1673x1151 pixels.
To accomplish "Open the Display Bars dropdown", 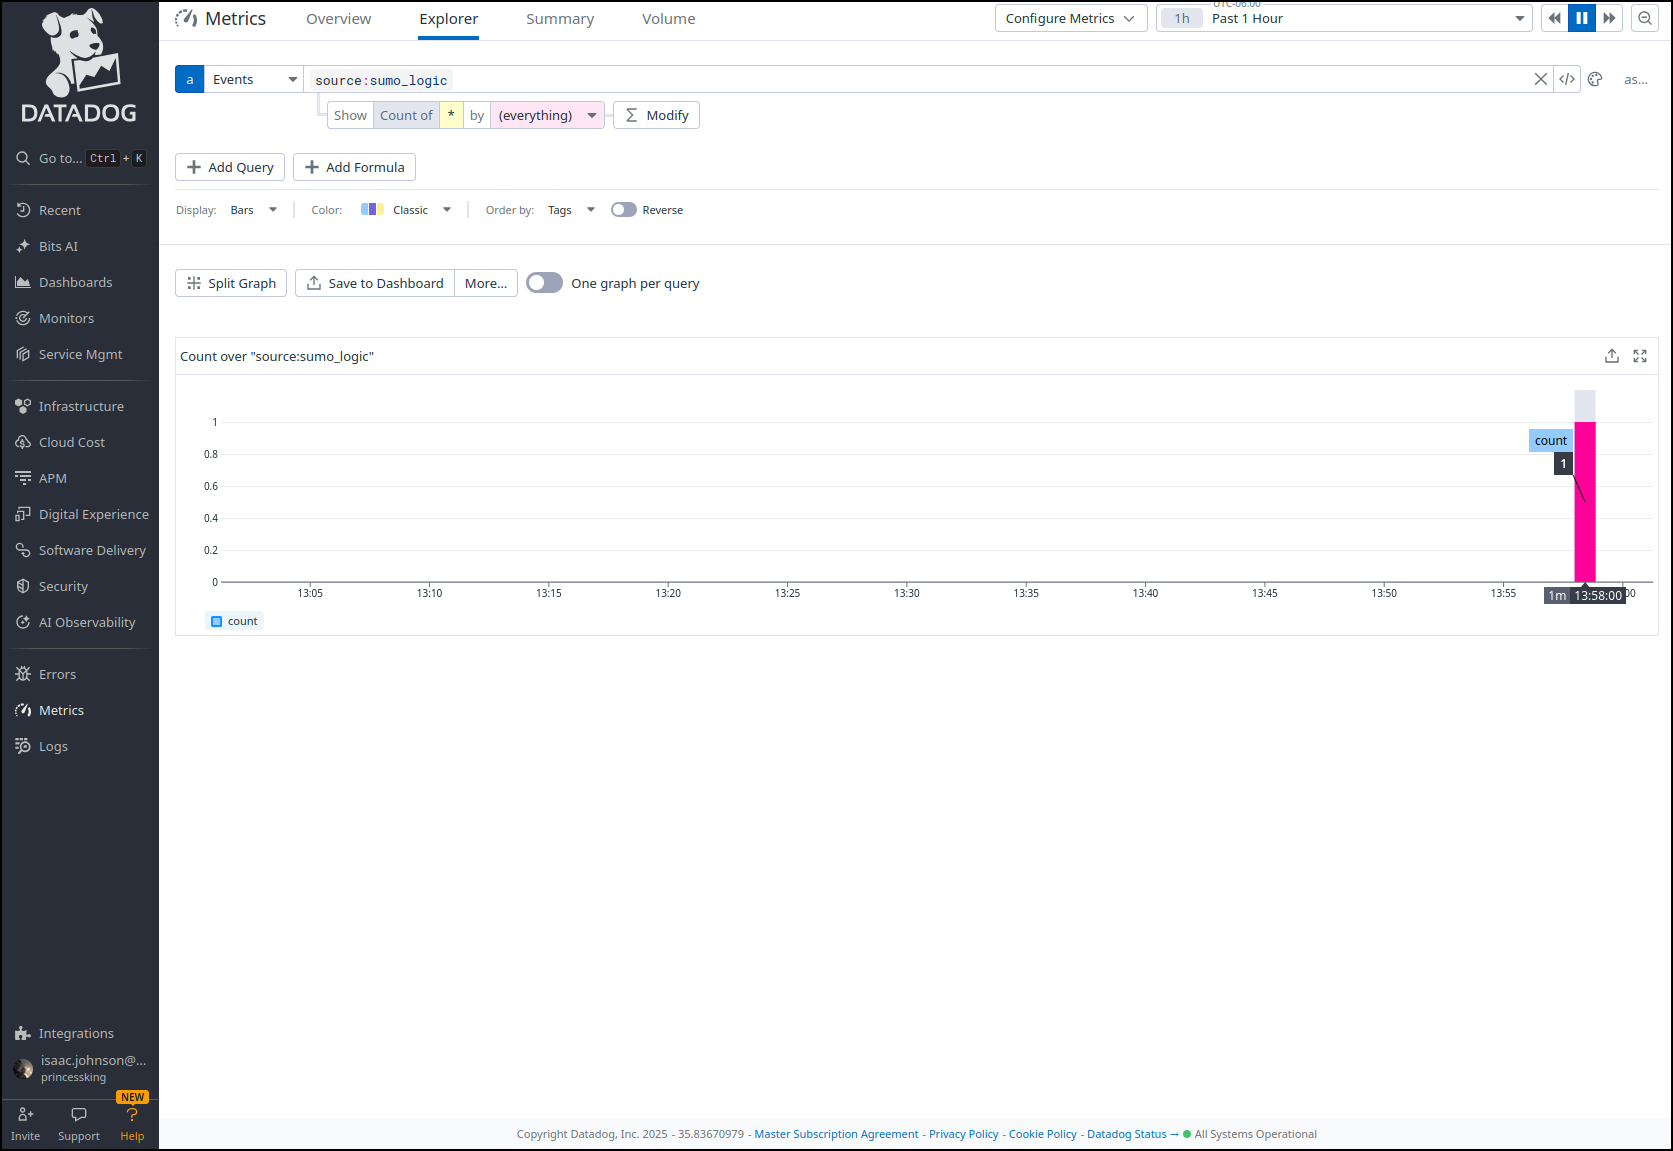I will click(253, 210).
